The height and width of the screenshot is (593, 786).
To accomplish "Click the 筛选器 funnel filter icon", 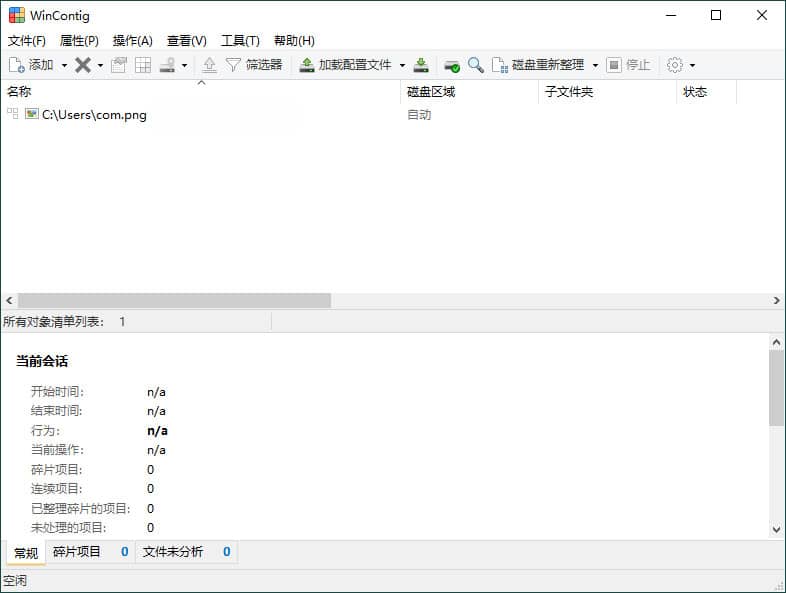I will coord(233,65).
